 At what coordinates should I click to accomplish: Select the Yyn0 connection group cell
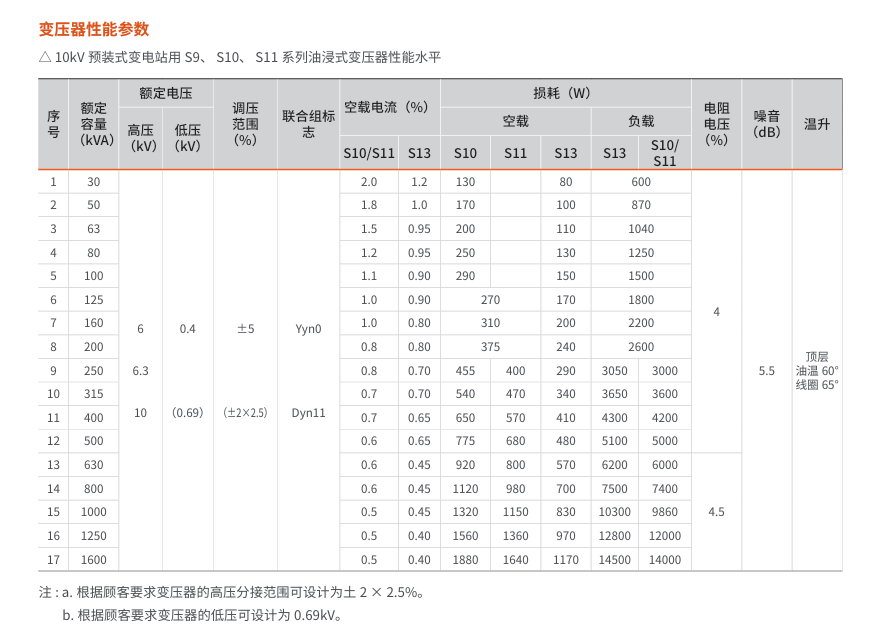tap(309, 328)
